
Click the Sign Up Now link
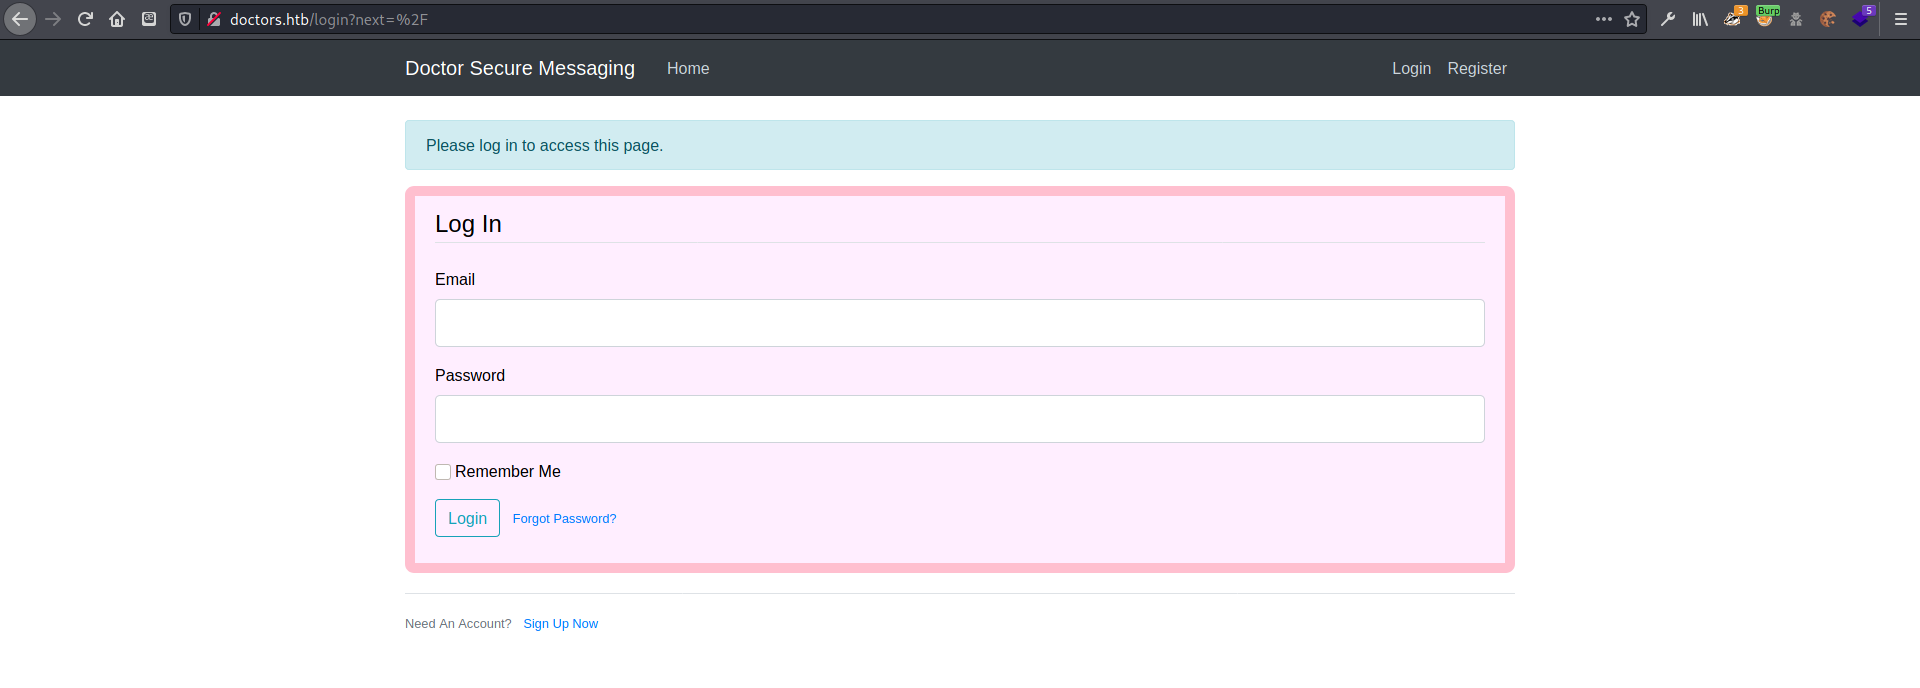click(560, 623)
